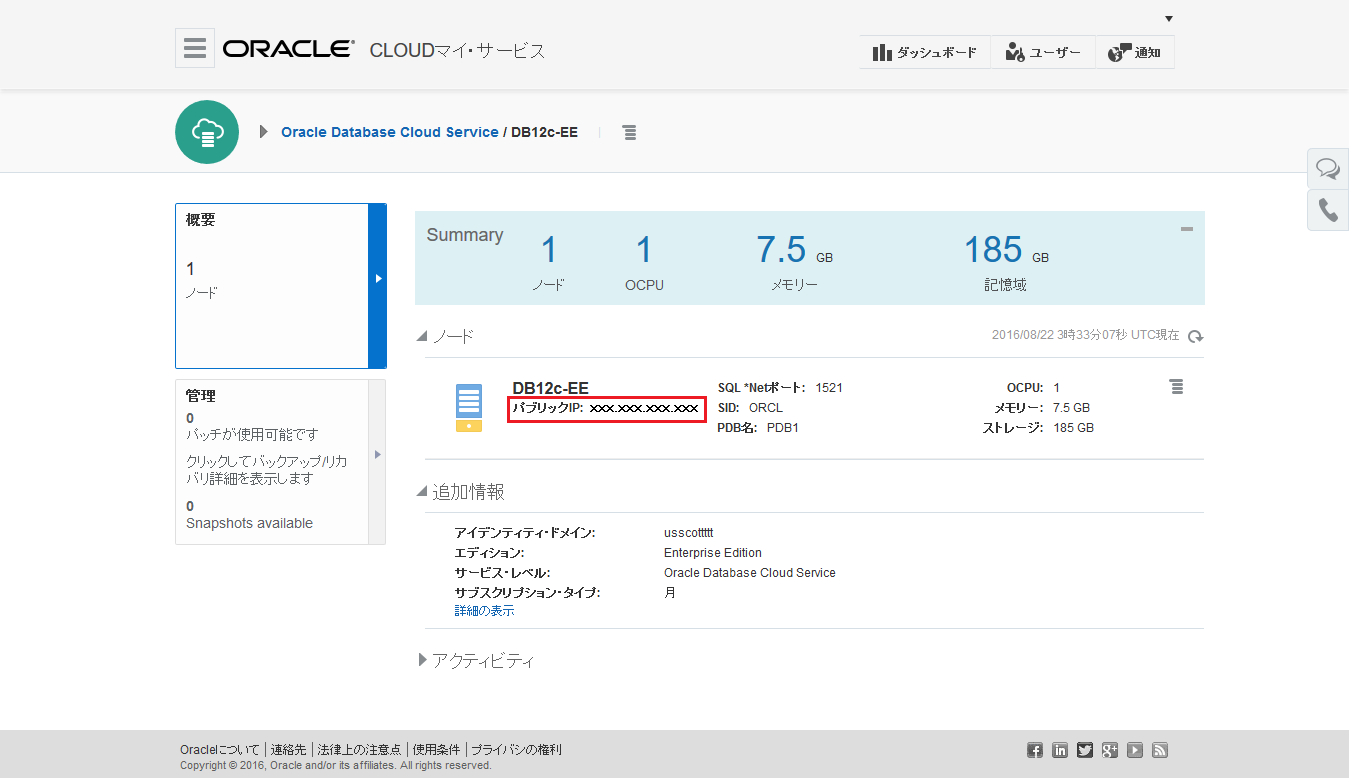
Task: Click the Snapshots available text
Action: [x=249, y=523]
